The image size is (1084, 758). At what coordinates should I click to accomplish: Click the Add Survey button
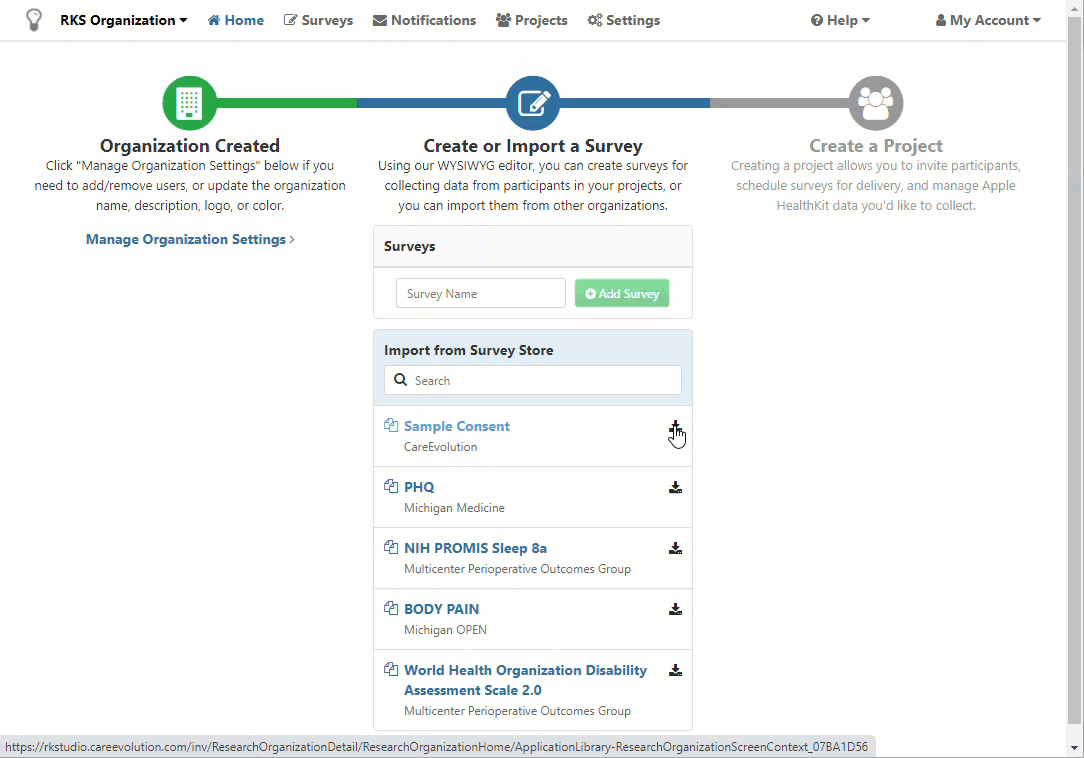(x=621, y=294)
